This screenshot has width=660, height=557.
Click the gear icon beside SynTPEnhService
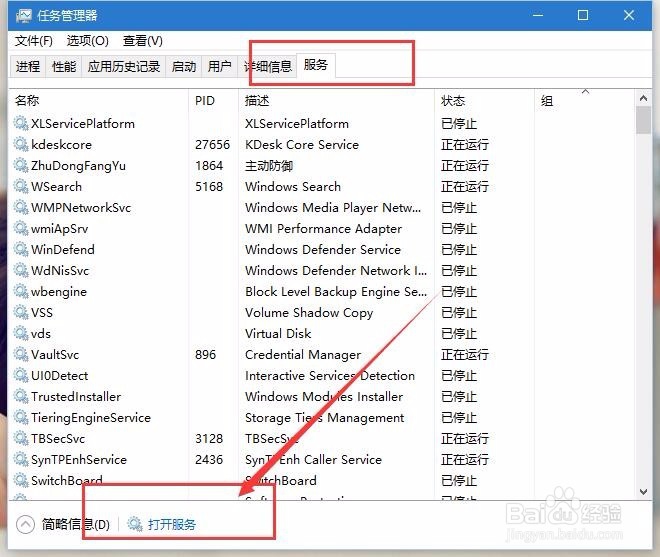(21, 459)
